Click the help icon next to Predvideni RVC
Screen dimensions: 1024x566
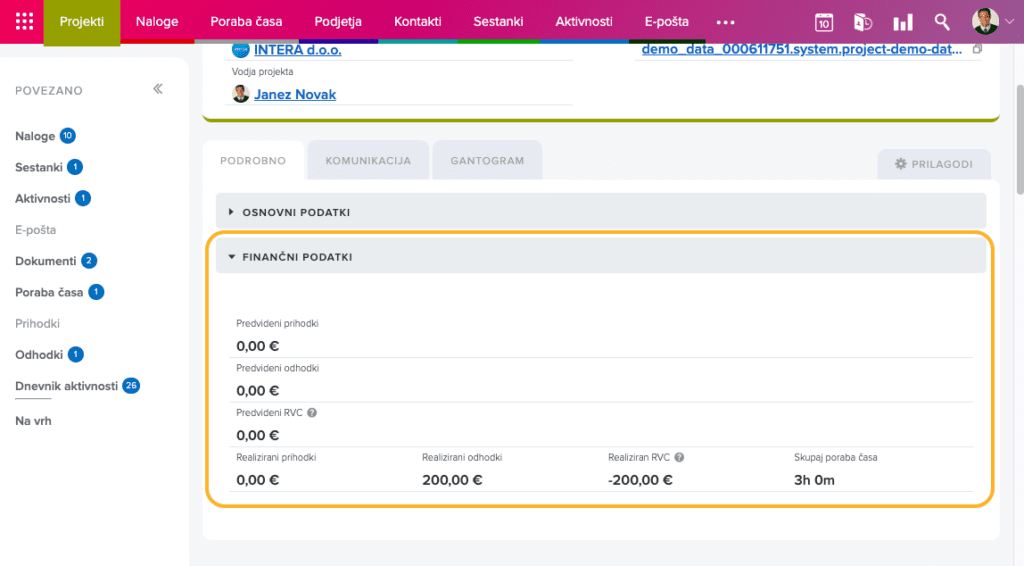point(312,413)
